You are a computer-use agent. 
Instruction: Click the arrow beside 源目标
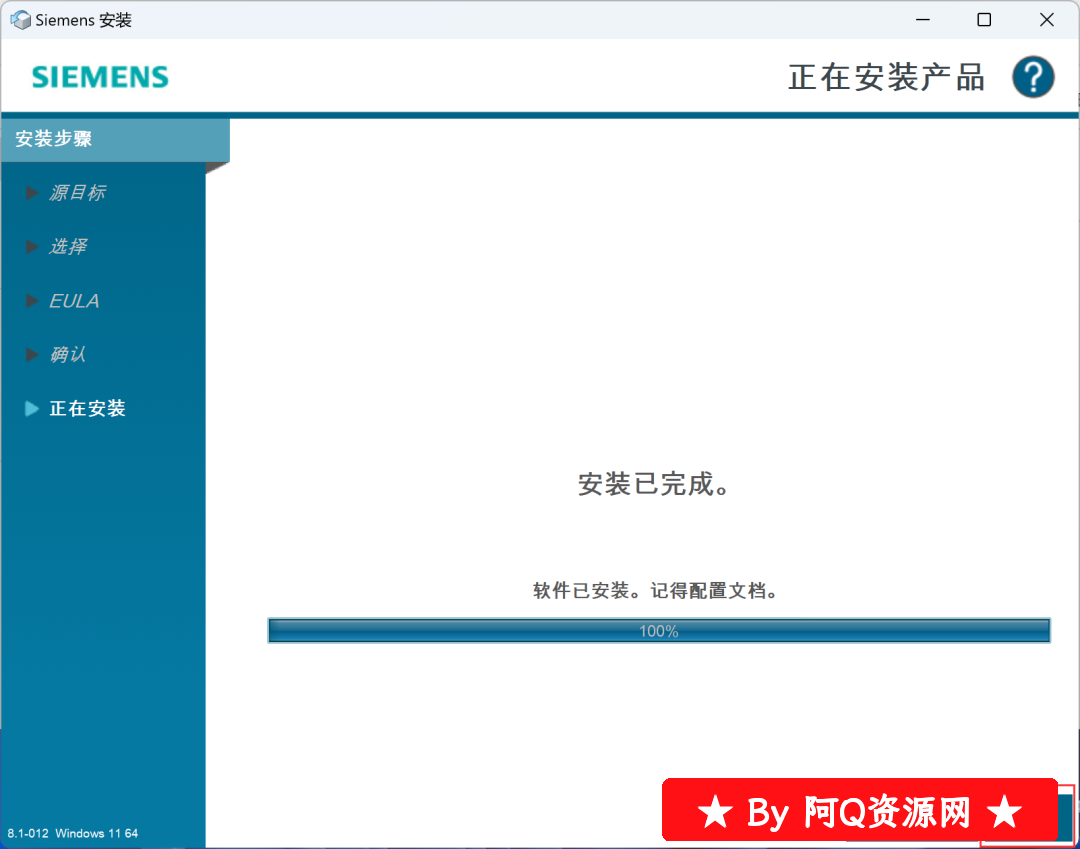(31, 193)
